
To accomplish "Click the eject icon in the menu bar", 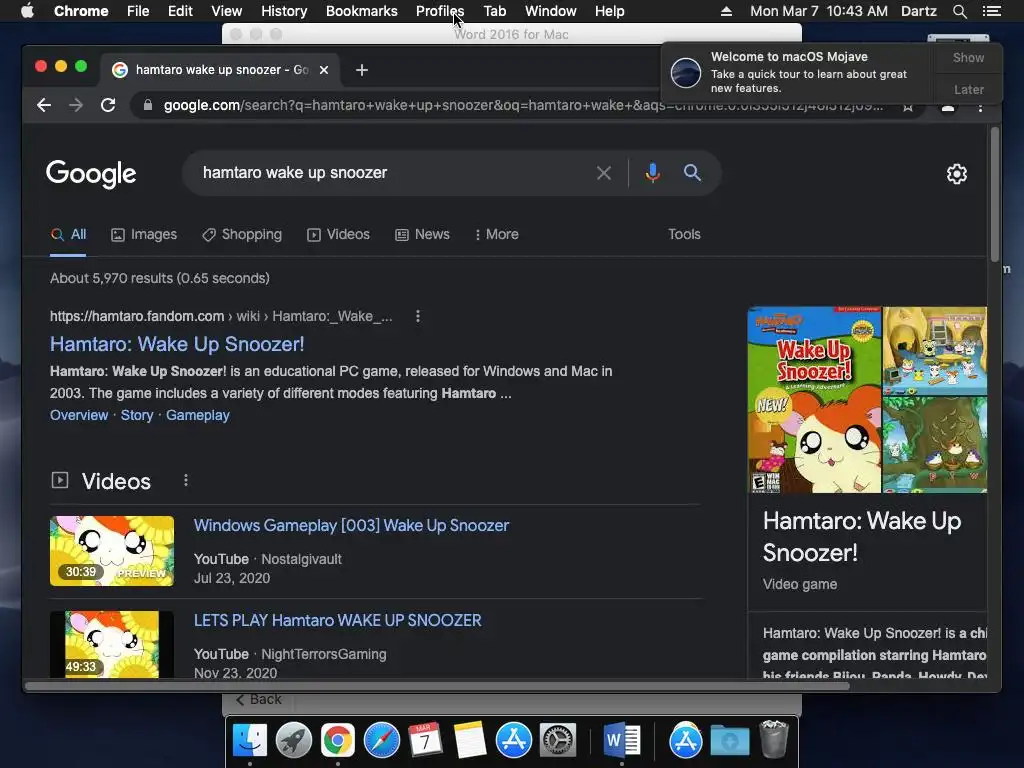I will click(726, 11).
